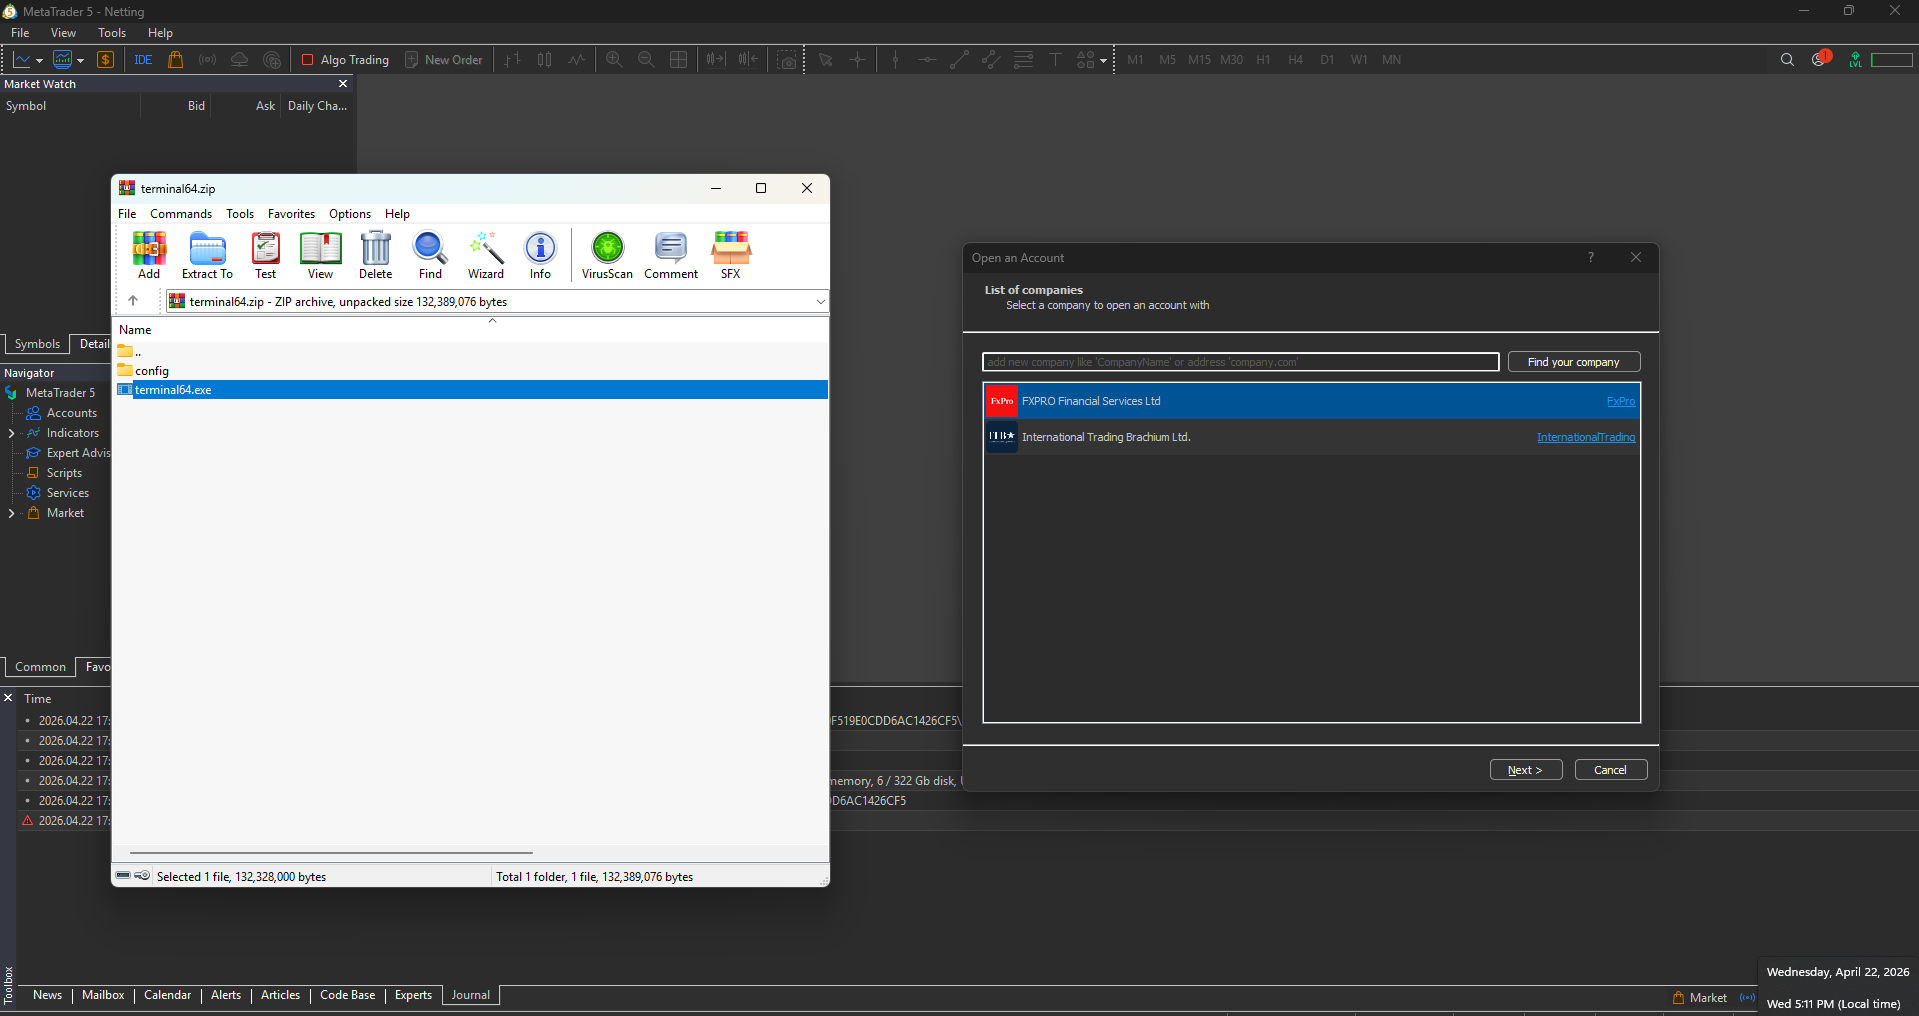Screen dimensions: 1919x1016
Task: Click Next in Open an Account dialog
Action: point(1526,770)
